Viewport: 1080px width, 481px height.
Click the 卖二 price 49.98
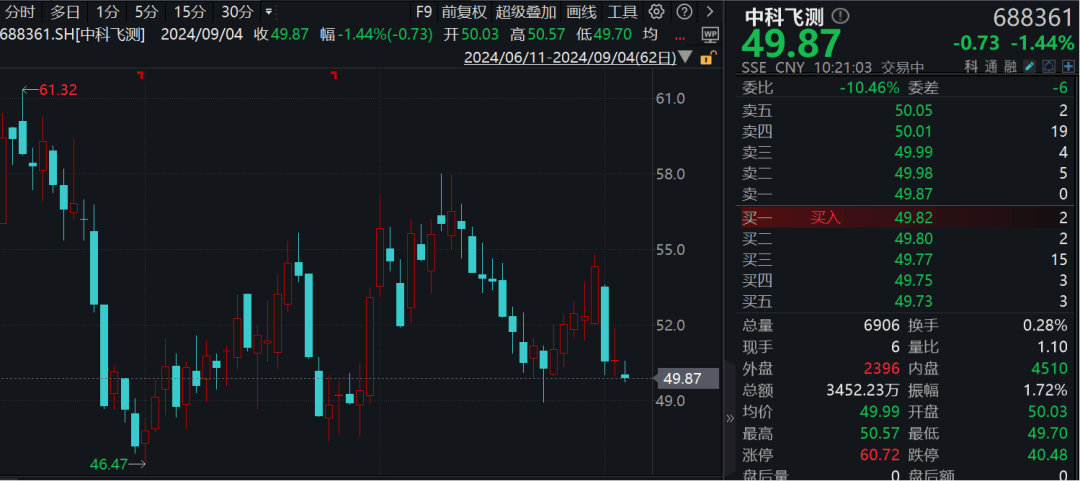click(x=914, y=173)
